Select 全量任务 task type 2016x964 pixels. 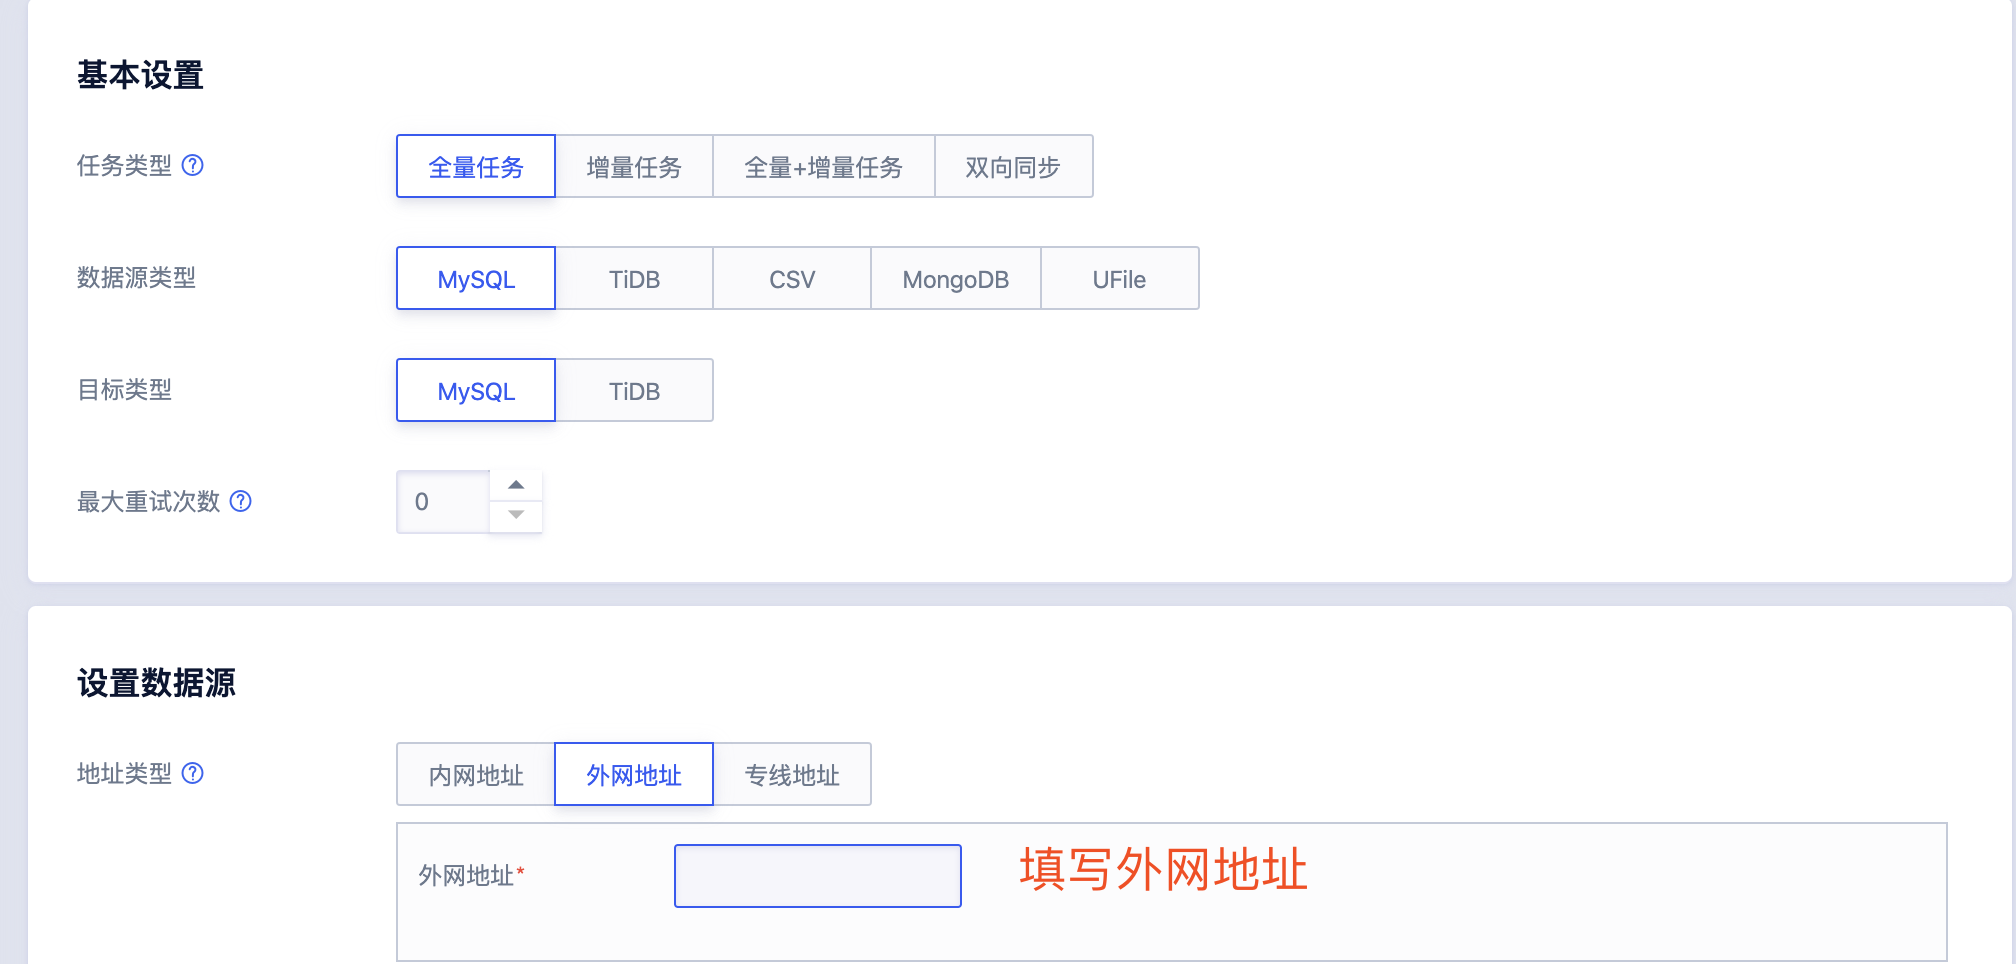pyautogui.click(x=475, y=167)
